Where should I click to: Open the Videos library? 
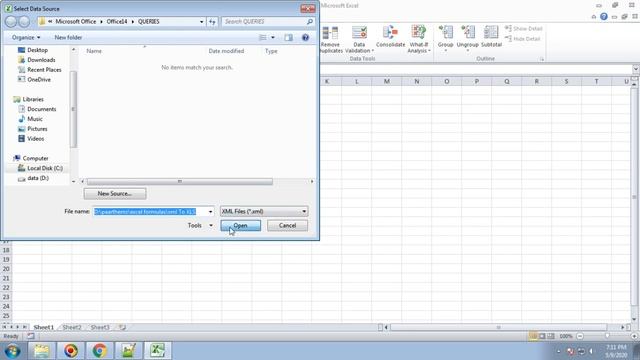point(31,139)
